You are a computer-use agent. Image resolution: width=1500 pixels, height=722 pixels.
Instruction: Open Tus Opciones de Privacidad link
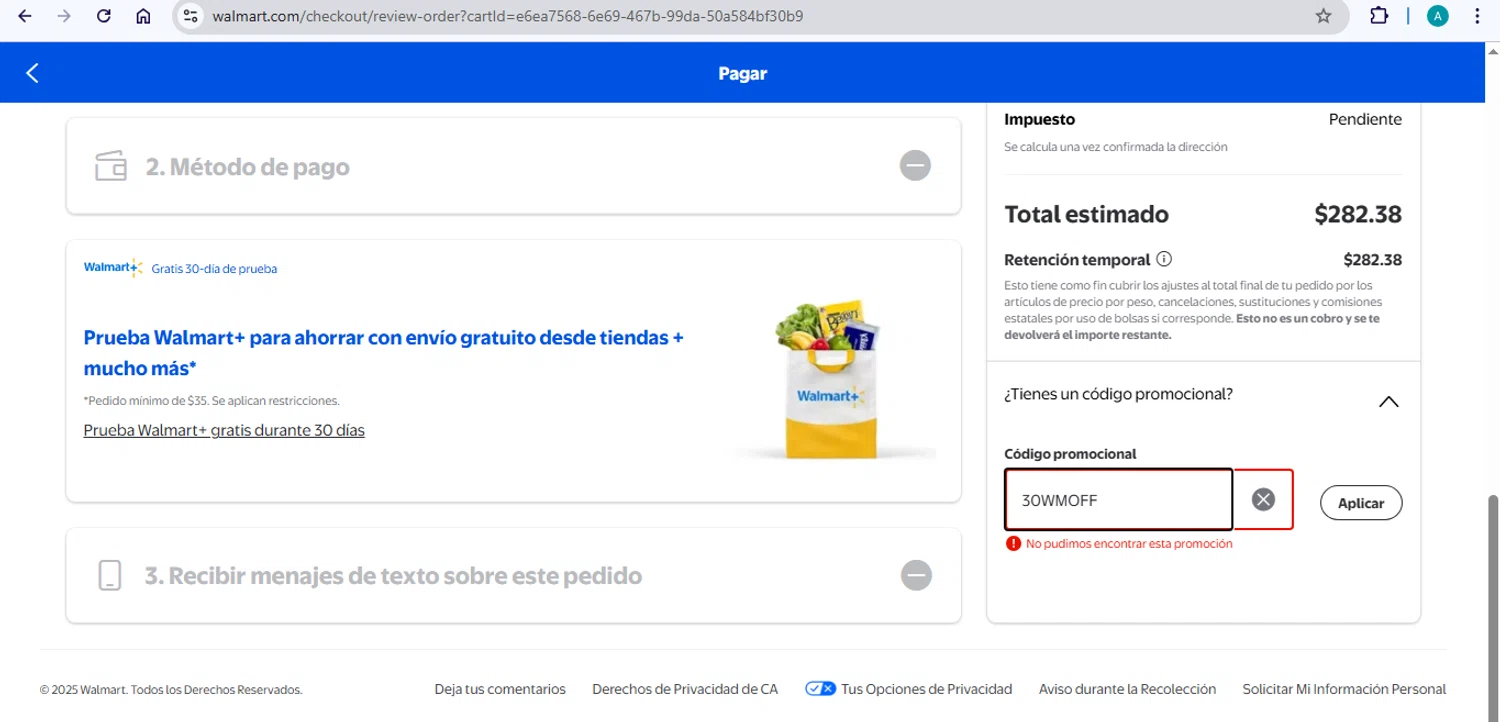(x=926, y=689)
